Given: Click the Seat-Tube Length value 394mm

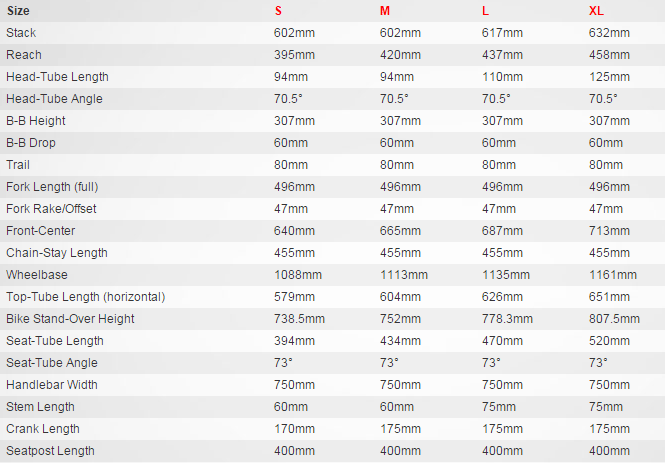Looking at the screenshot, I should click(x=294, y=341).
